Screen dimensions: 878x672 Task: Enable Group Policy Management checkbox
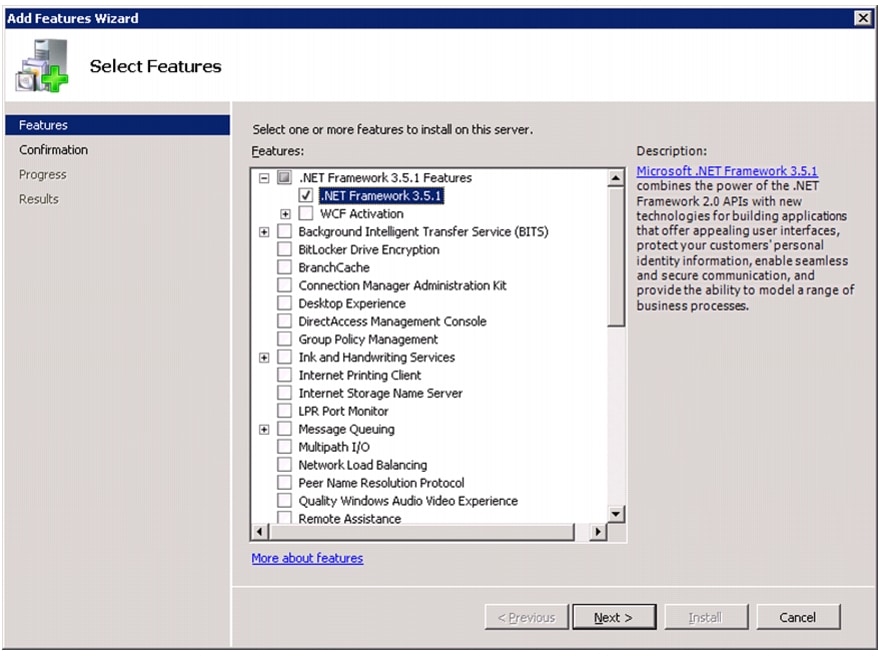pos(284,339)
